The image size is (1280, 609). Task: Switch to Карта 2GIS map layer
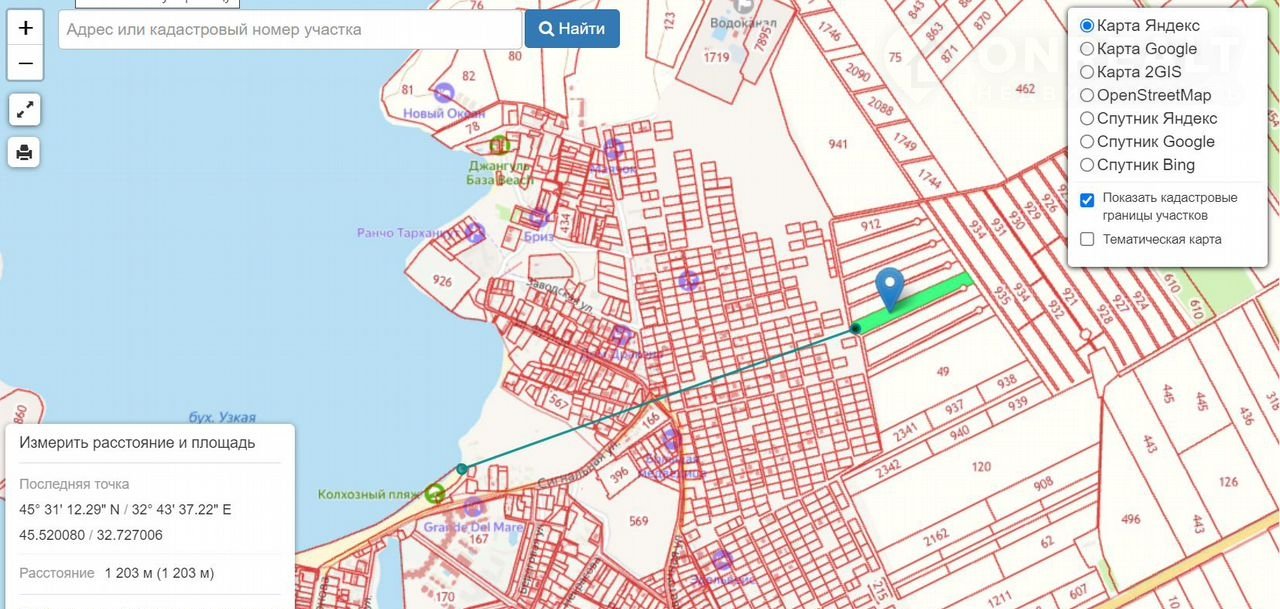click(x=1087, y=72)
